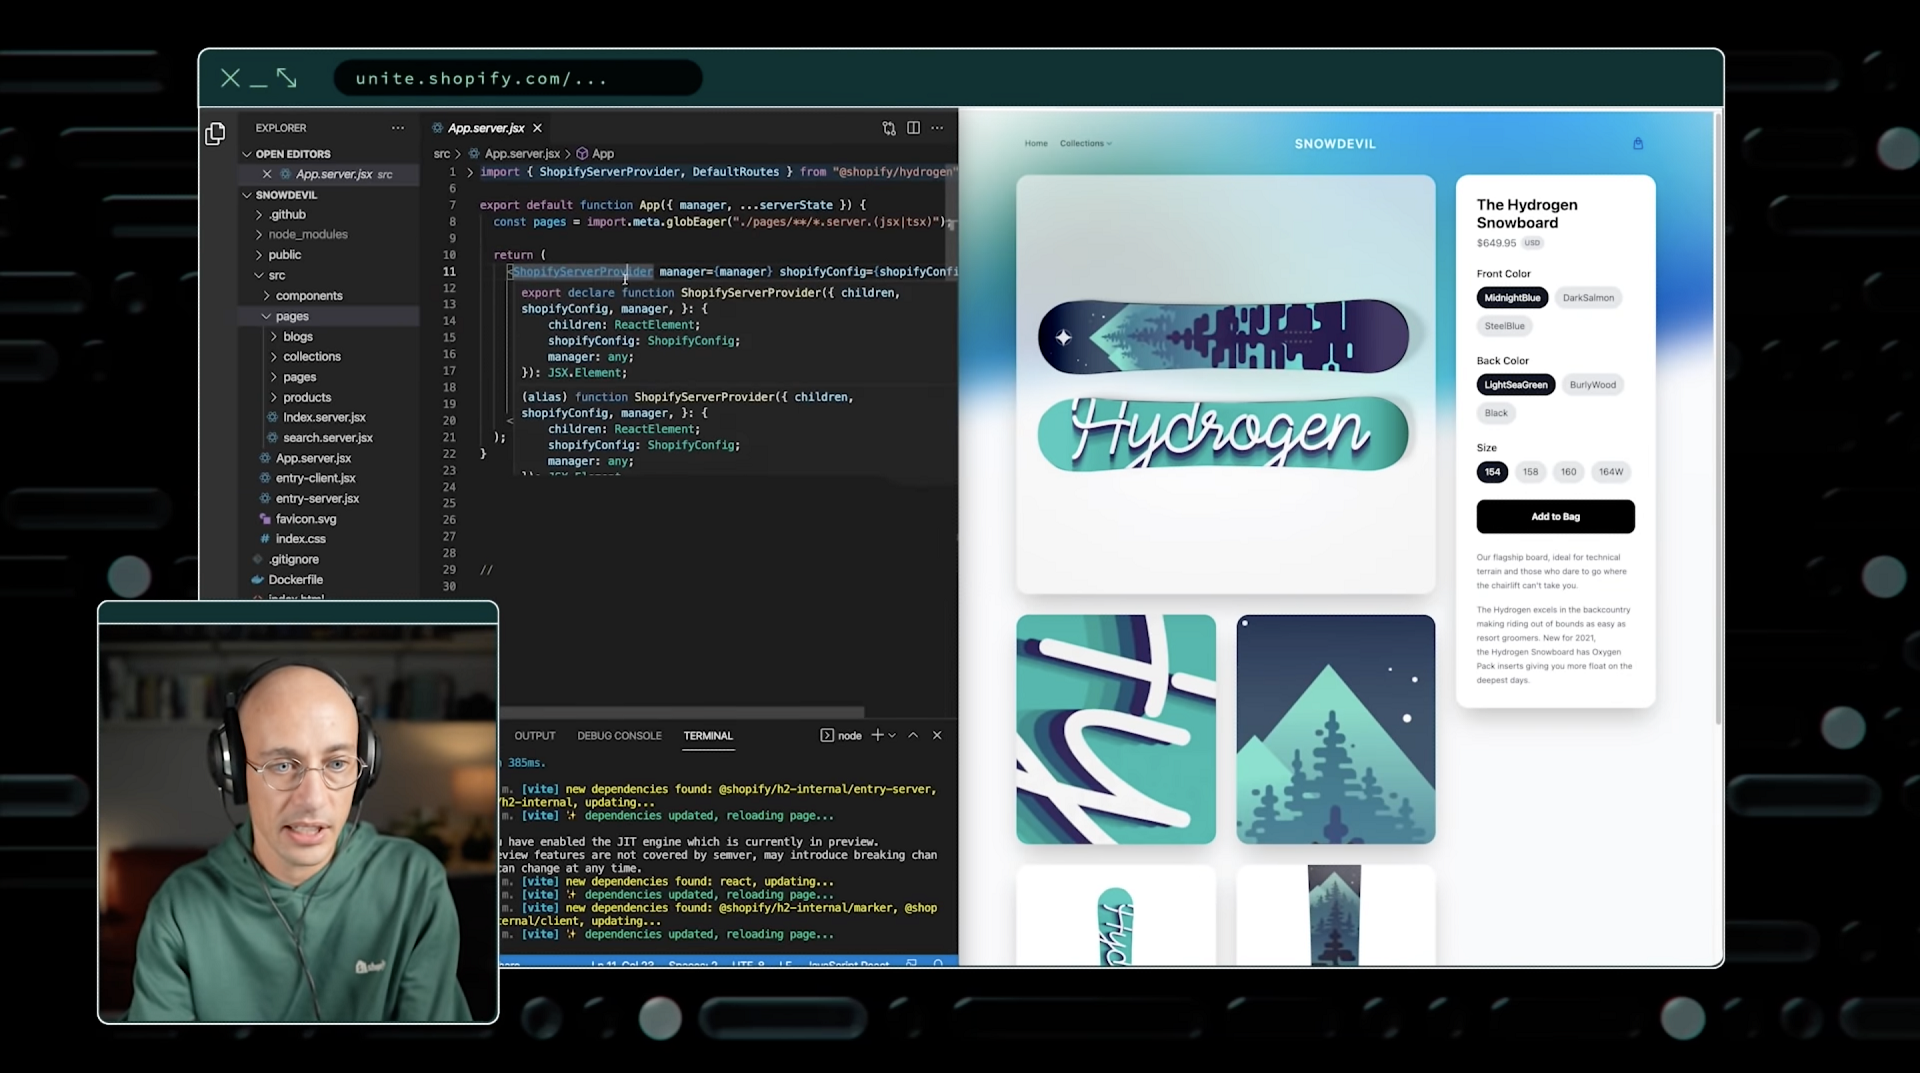The width and height of the screenshot is (1920, 1073).
Task: Open editor more actions ellipsis
Action: pyautogui.click(x=937, y=128)
